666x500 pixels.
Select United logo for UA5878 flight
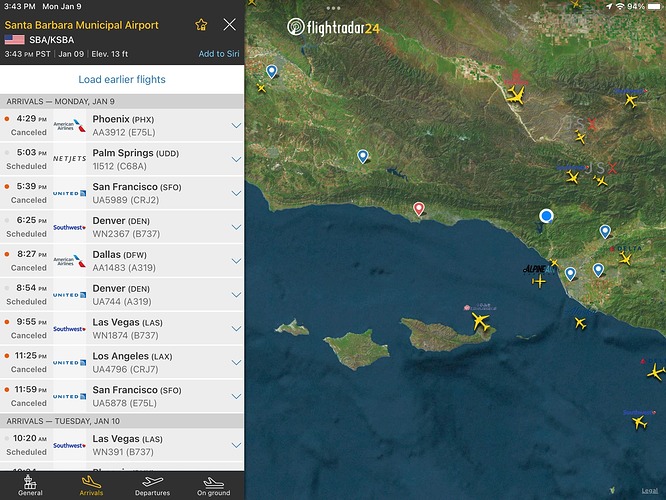pos(70,396)
